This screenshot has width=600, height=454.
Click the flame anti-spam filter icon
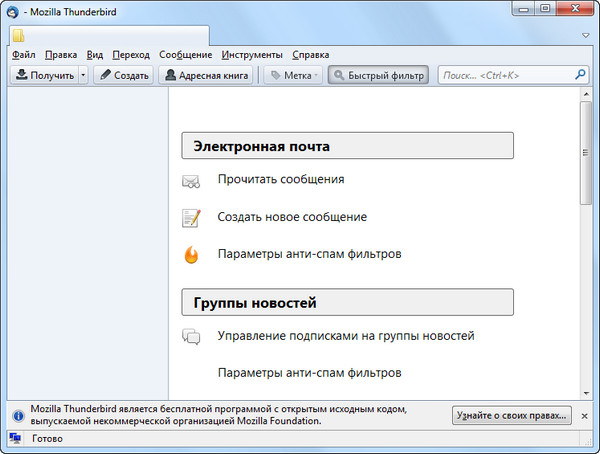(191, 254)
